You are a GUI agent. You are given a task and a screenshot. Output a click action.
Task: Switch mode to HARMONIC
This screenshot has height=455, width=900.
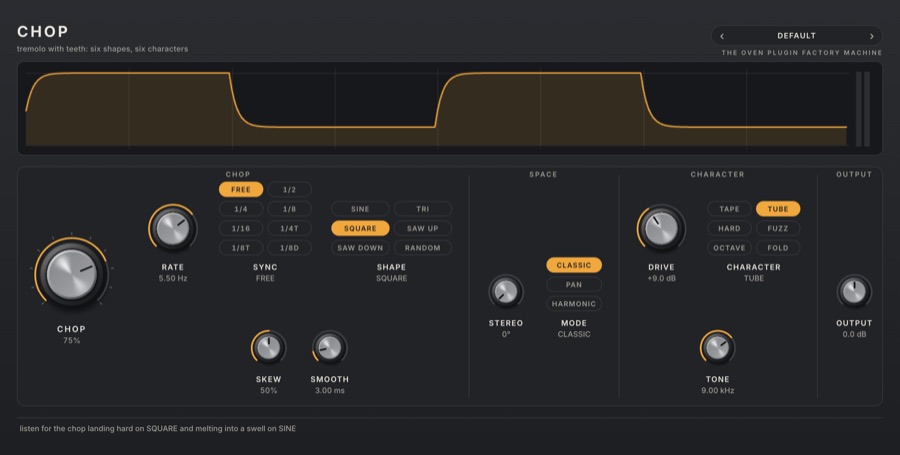tap(574, 304)
